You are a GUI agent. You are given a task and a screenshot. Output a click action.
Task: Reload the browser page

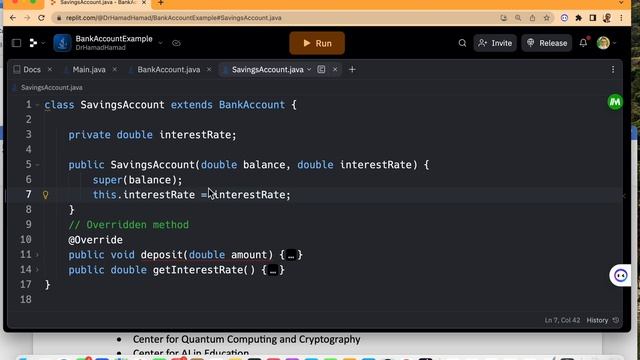pos(41,18)
